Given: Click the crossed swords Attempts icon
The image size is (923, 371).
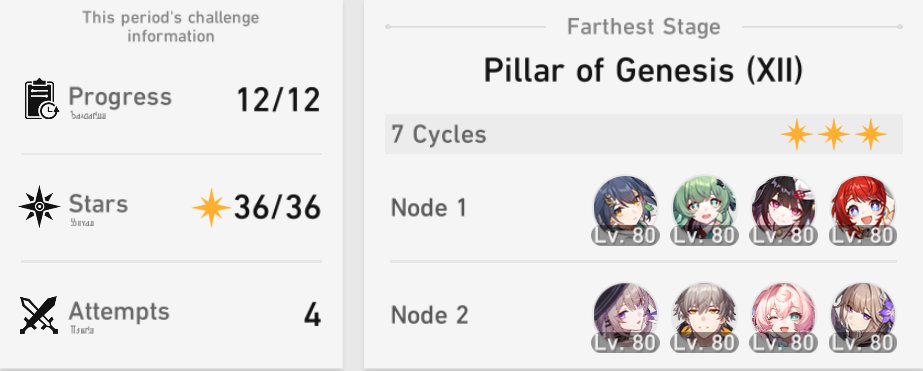Looking at the screenshot, I should [x=39, y=315].
